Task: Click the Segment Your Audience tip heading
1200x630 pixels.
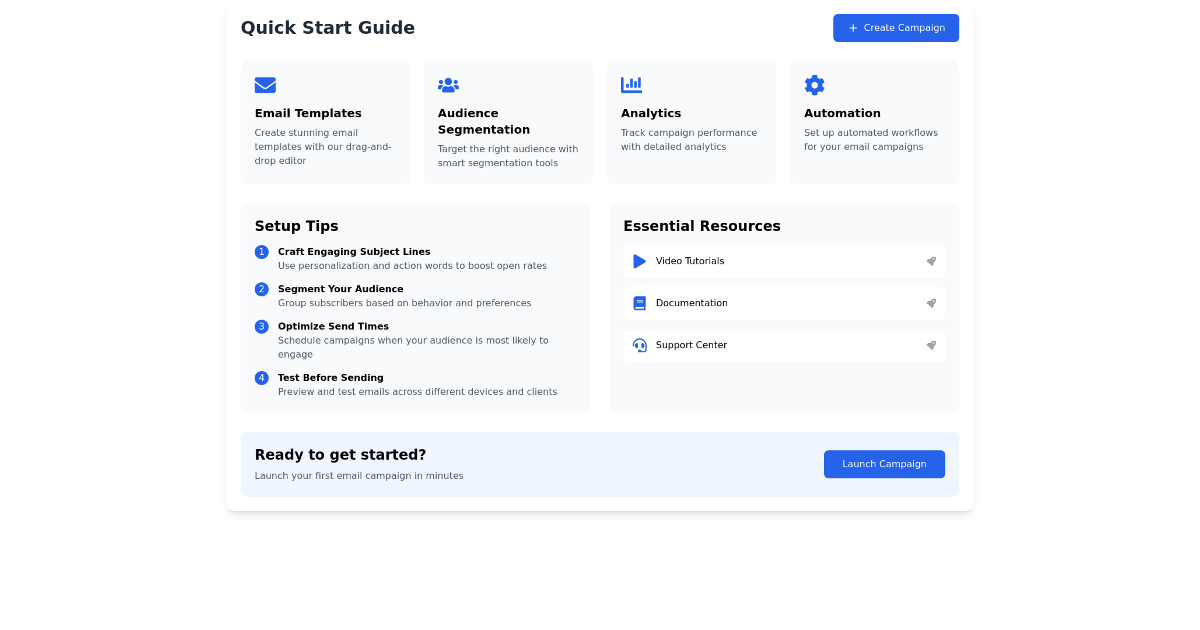Action: [341, 288]
